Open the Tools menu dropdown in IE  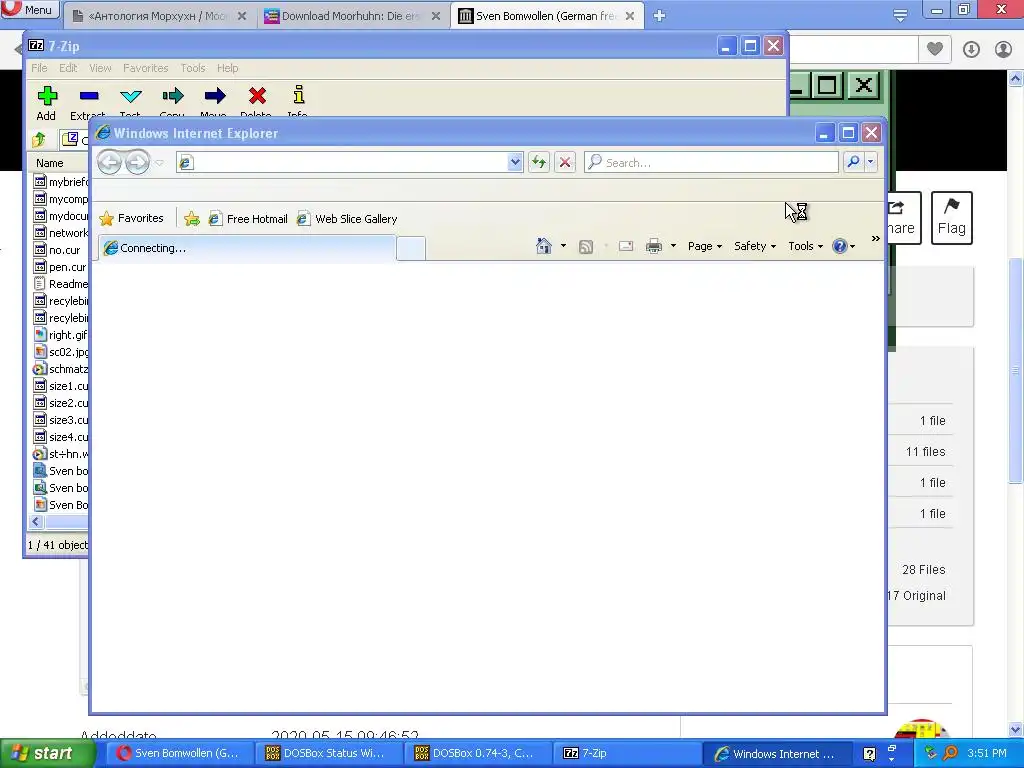805,246
